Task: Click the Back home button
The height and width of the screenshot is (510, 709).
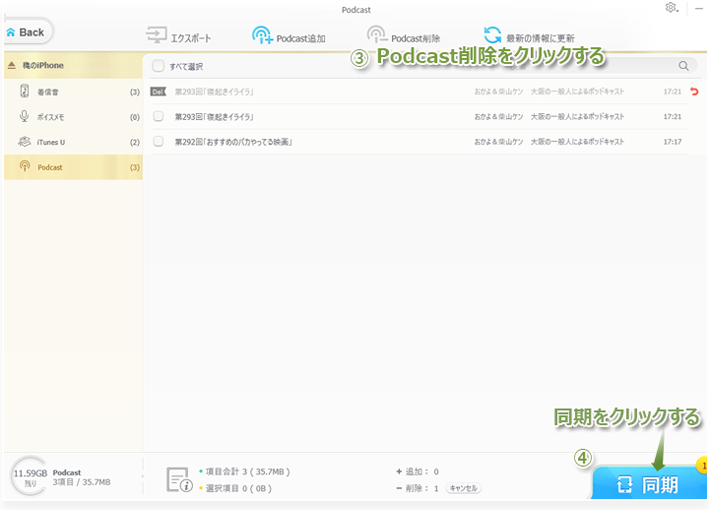Action: 28,32
